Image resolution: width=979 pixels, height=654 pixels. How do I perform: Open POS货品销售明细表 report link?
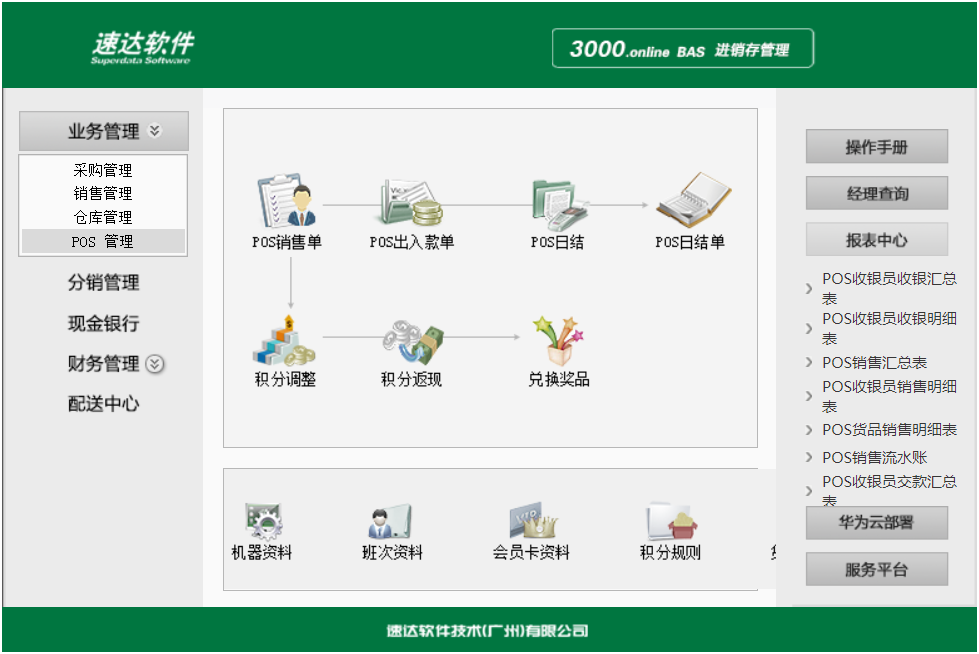[x=889, y=430]
